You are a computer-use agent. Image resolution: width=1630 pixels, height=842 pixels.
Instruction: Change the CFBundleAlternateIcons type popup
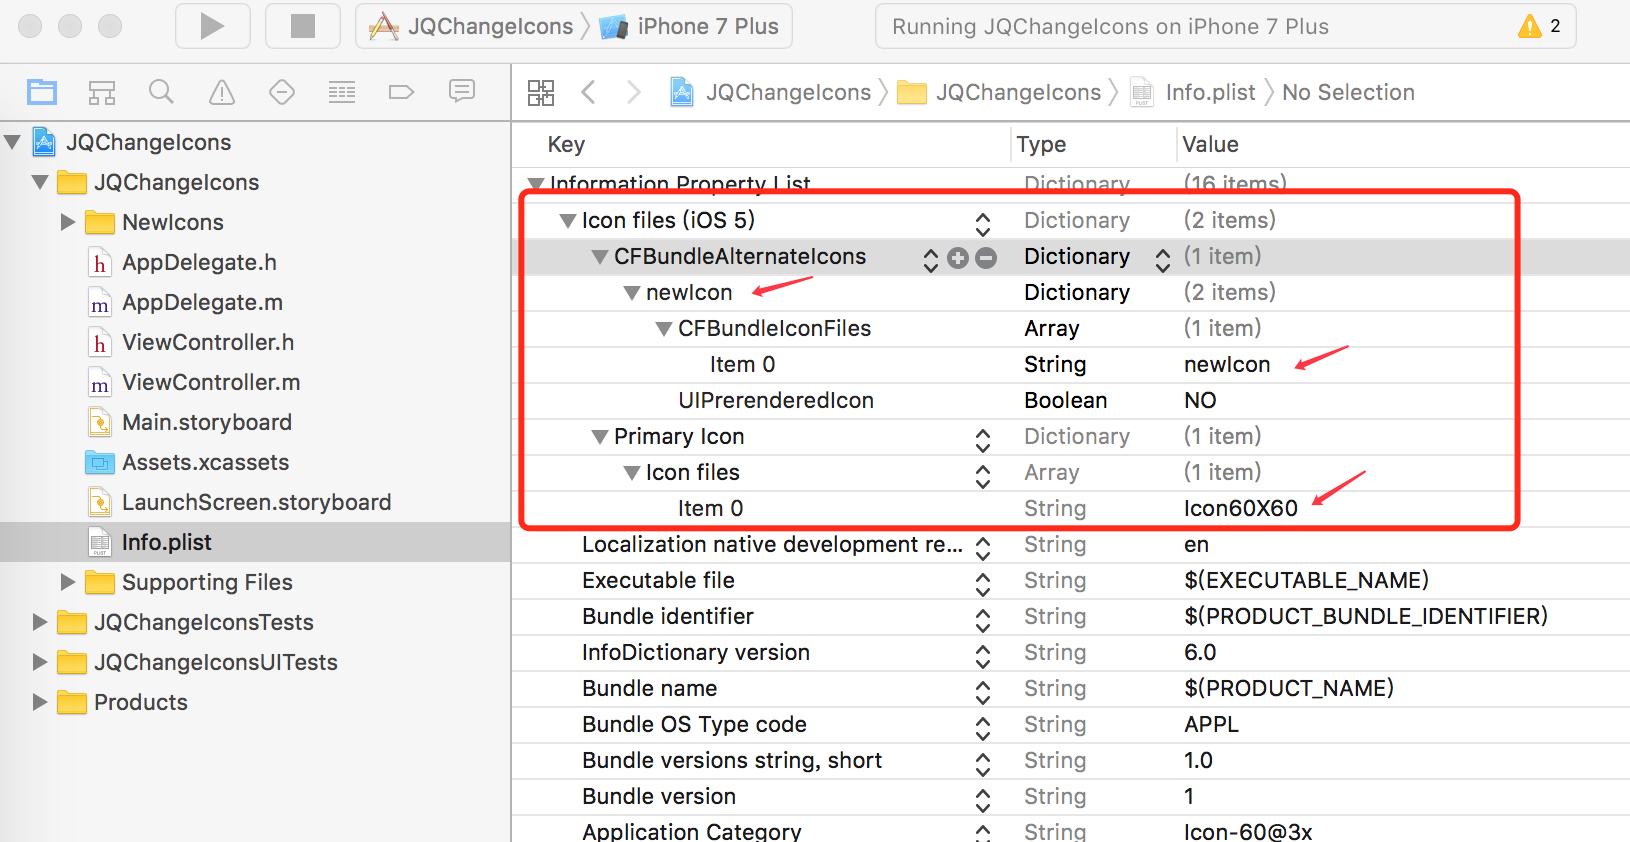1162,259
